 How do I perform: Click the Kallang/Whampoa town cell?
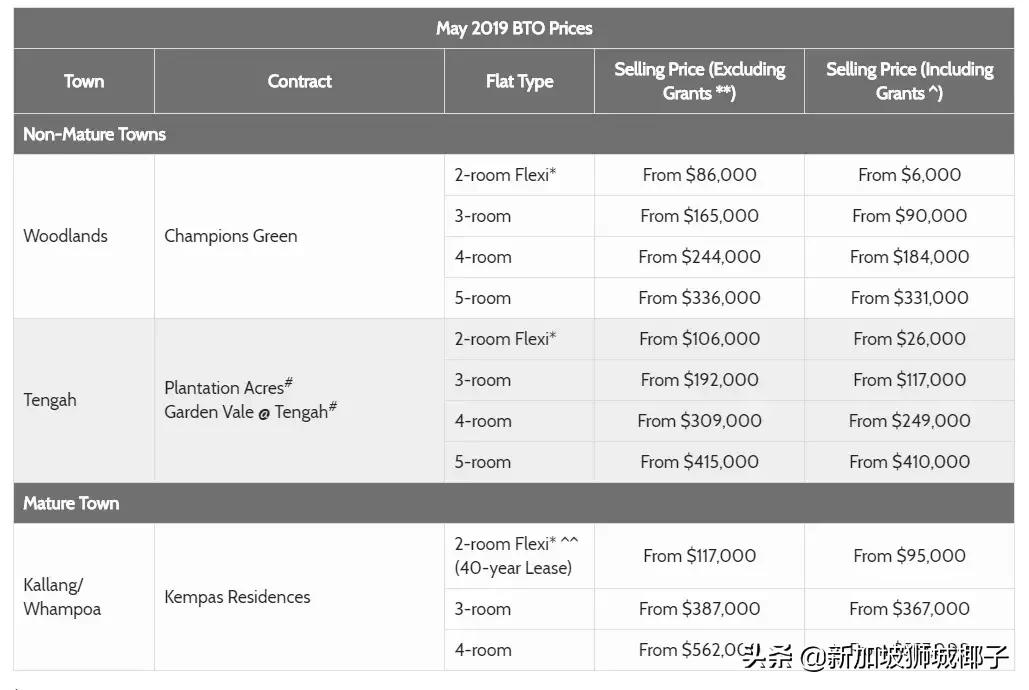point(62,597)
